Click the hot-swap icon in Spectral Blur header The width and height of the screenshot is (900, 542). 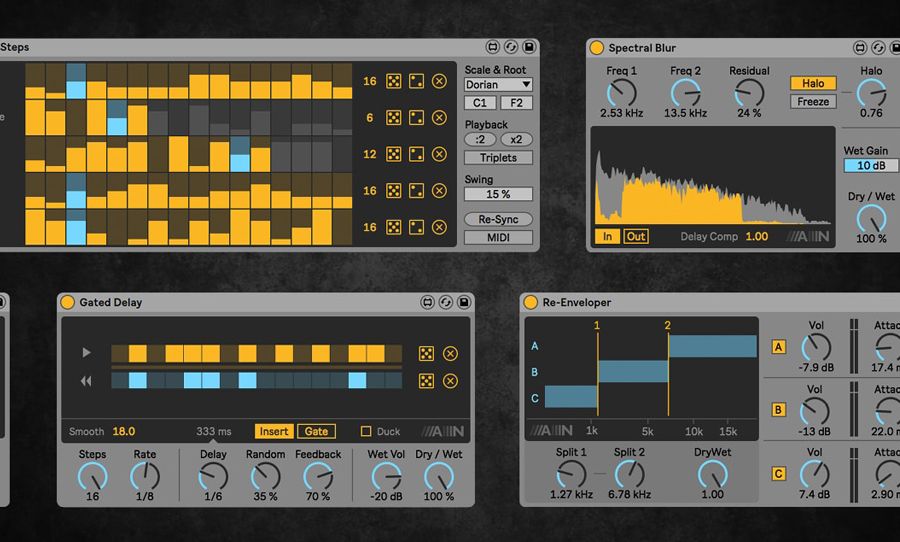click(x=878, y=47)
